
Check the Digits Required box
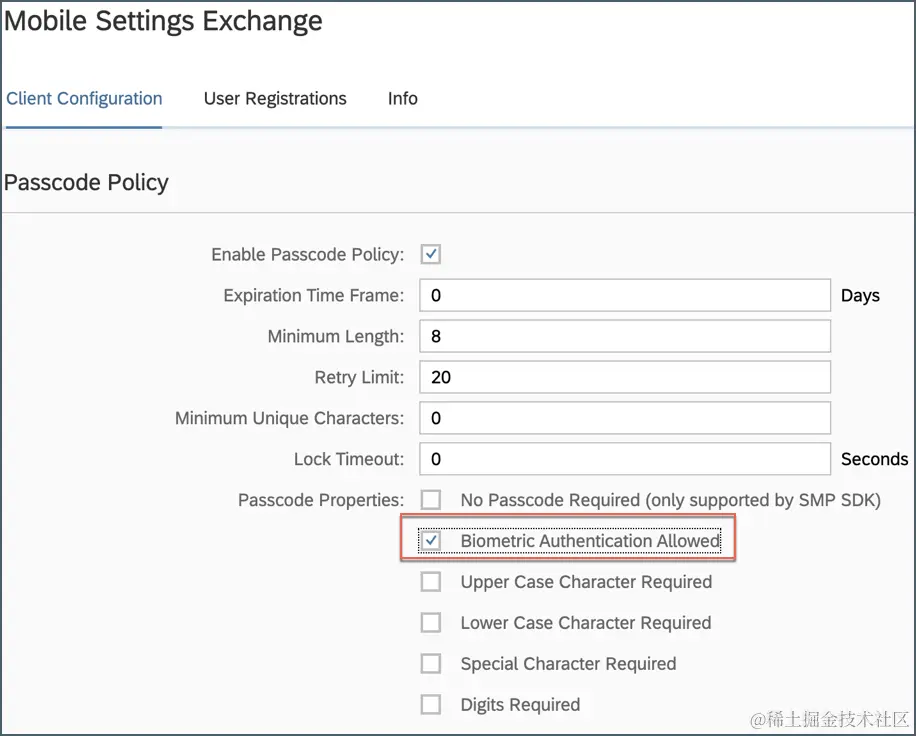(431, 705)
